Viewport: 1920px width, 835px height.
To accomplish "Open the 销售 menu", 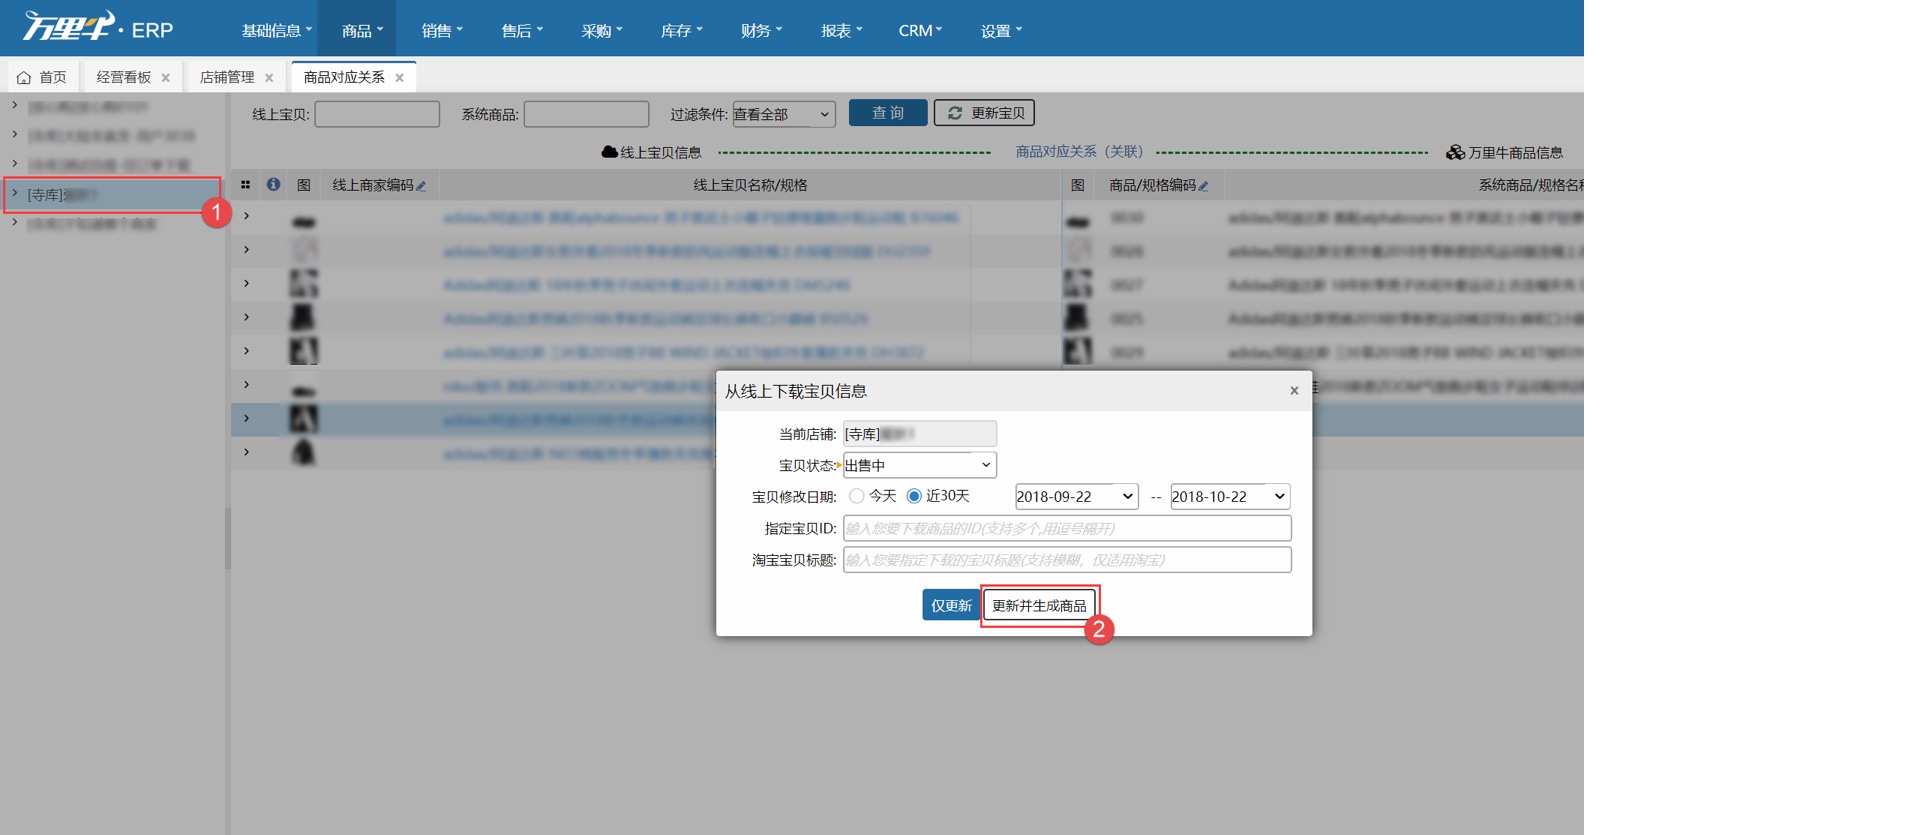I will pos(442,30).
